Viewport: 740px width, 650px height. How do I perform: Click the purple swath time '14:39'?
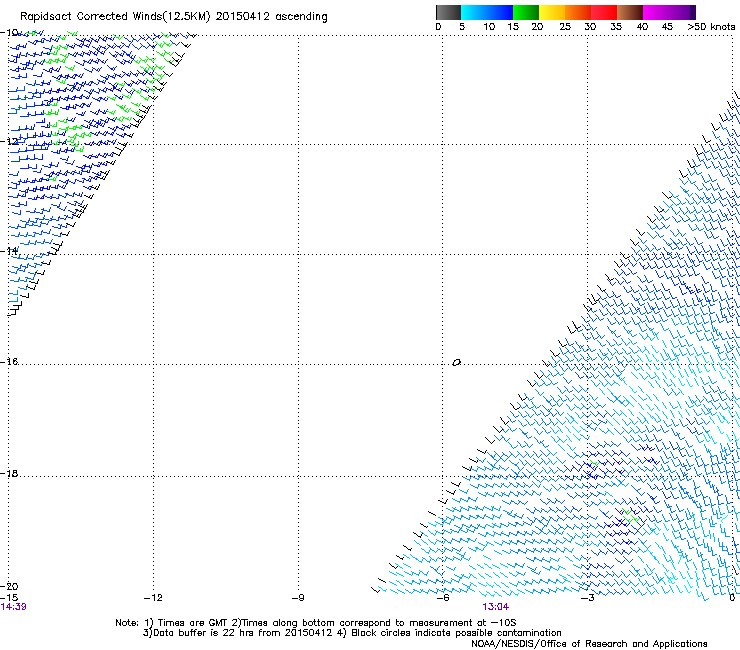(14, 607)
